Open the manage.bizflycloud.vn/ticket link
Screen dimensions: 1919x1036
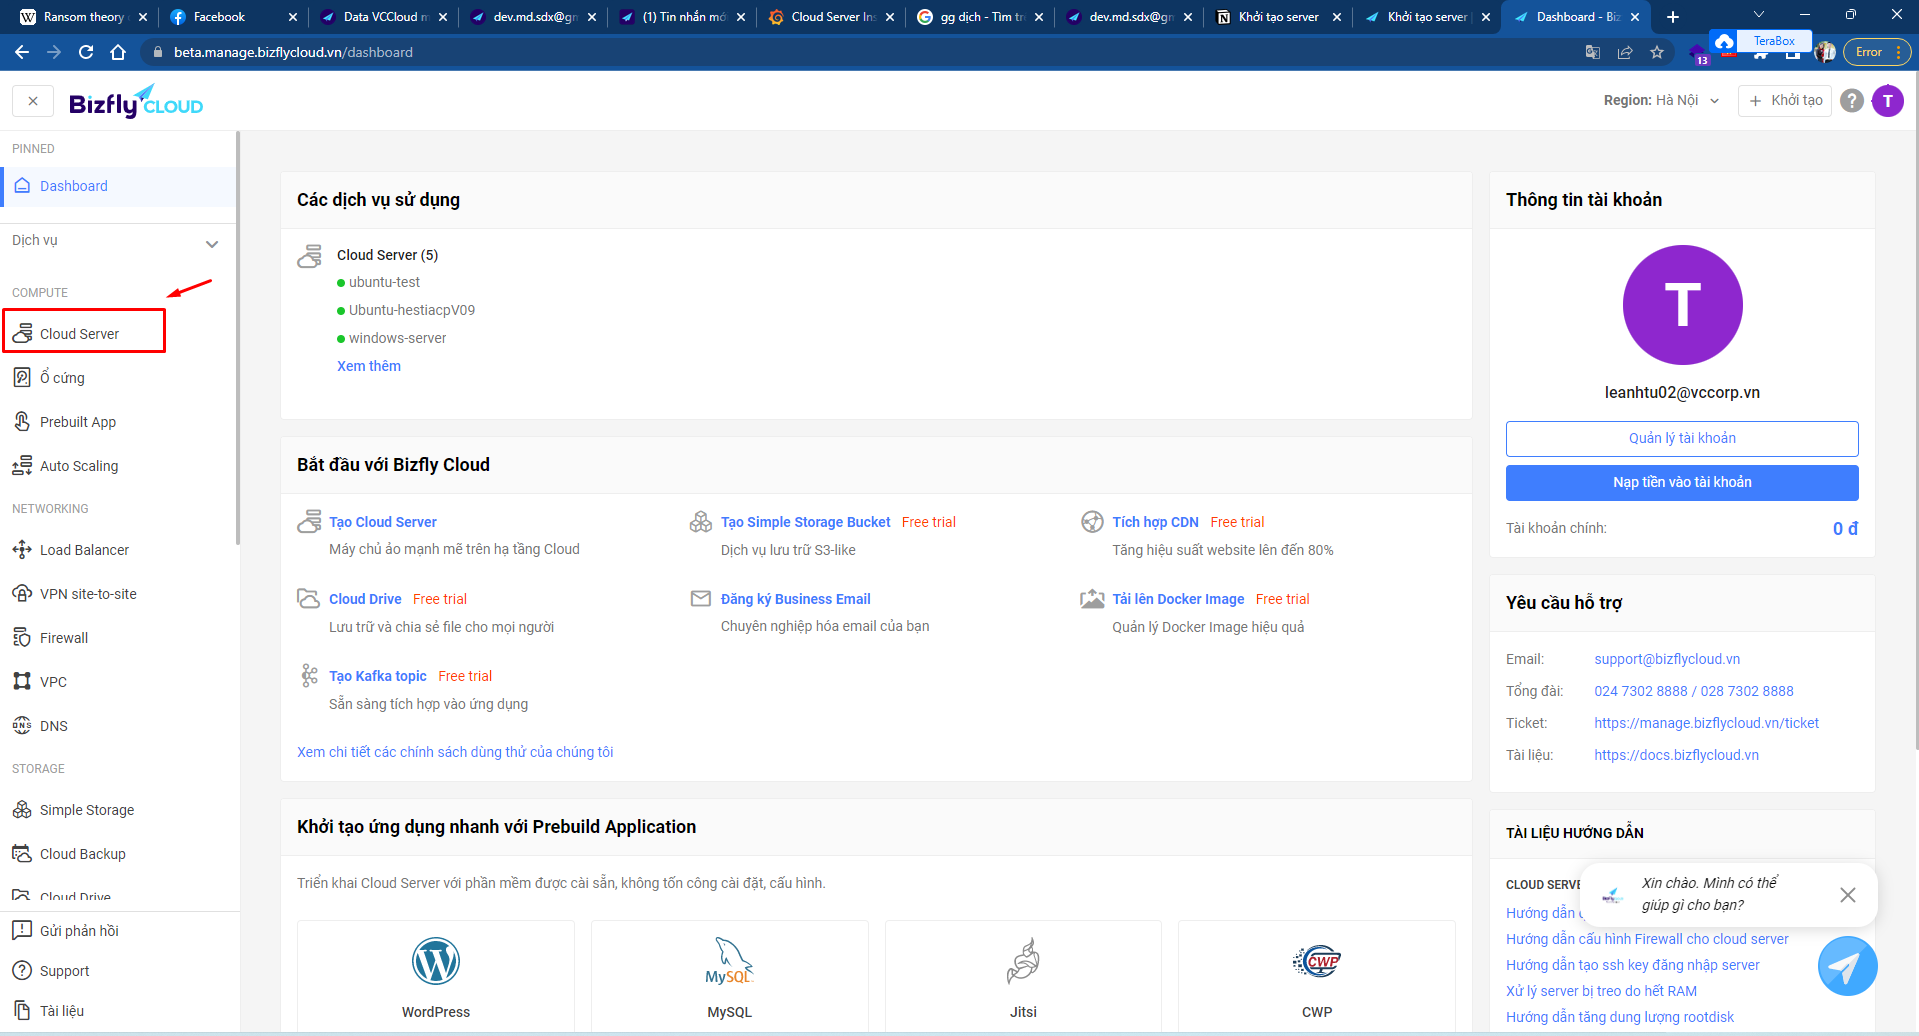click(x=1706, y=723)
